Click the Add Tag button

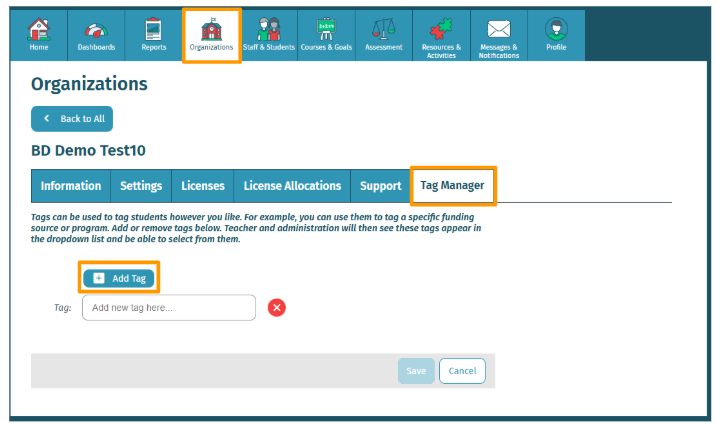pos(119,278)
